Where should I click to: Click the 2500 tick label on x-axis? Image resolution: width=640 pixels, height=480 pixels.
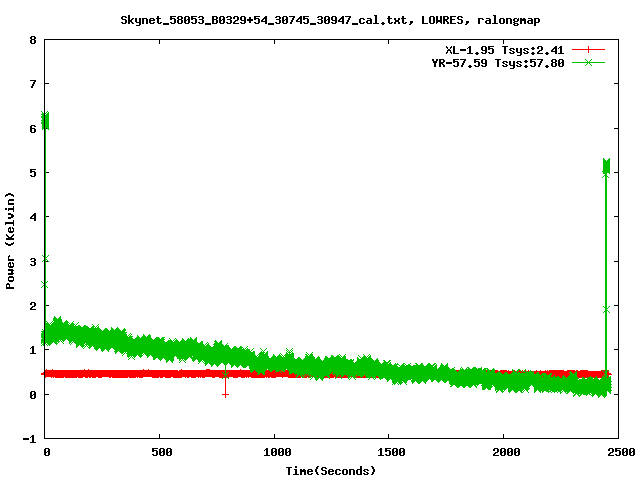click(618, 453)
